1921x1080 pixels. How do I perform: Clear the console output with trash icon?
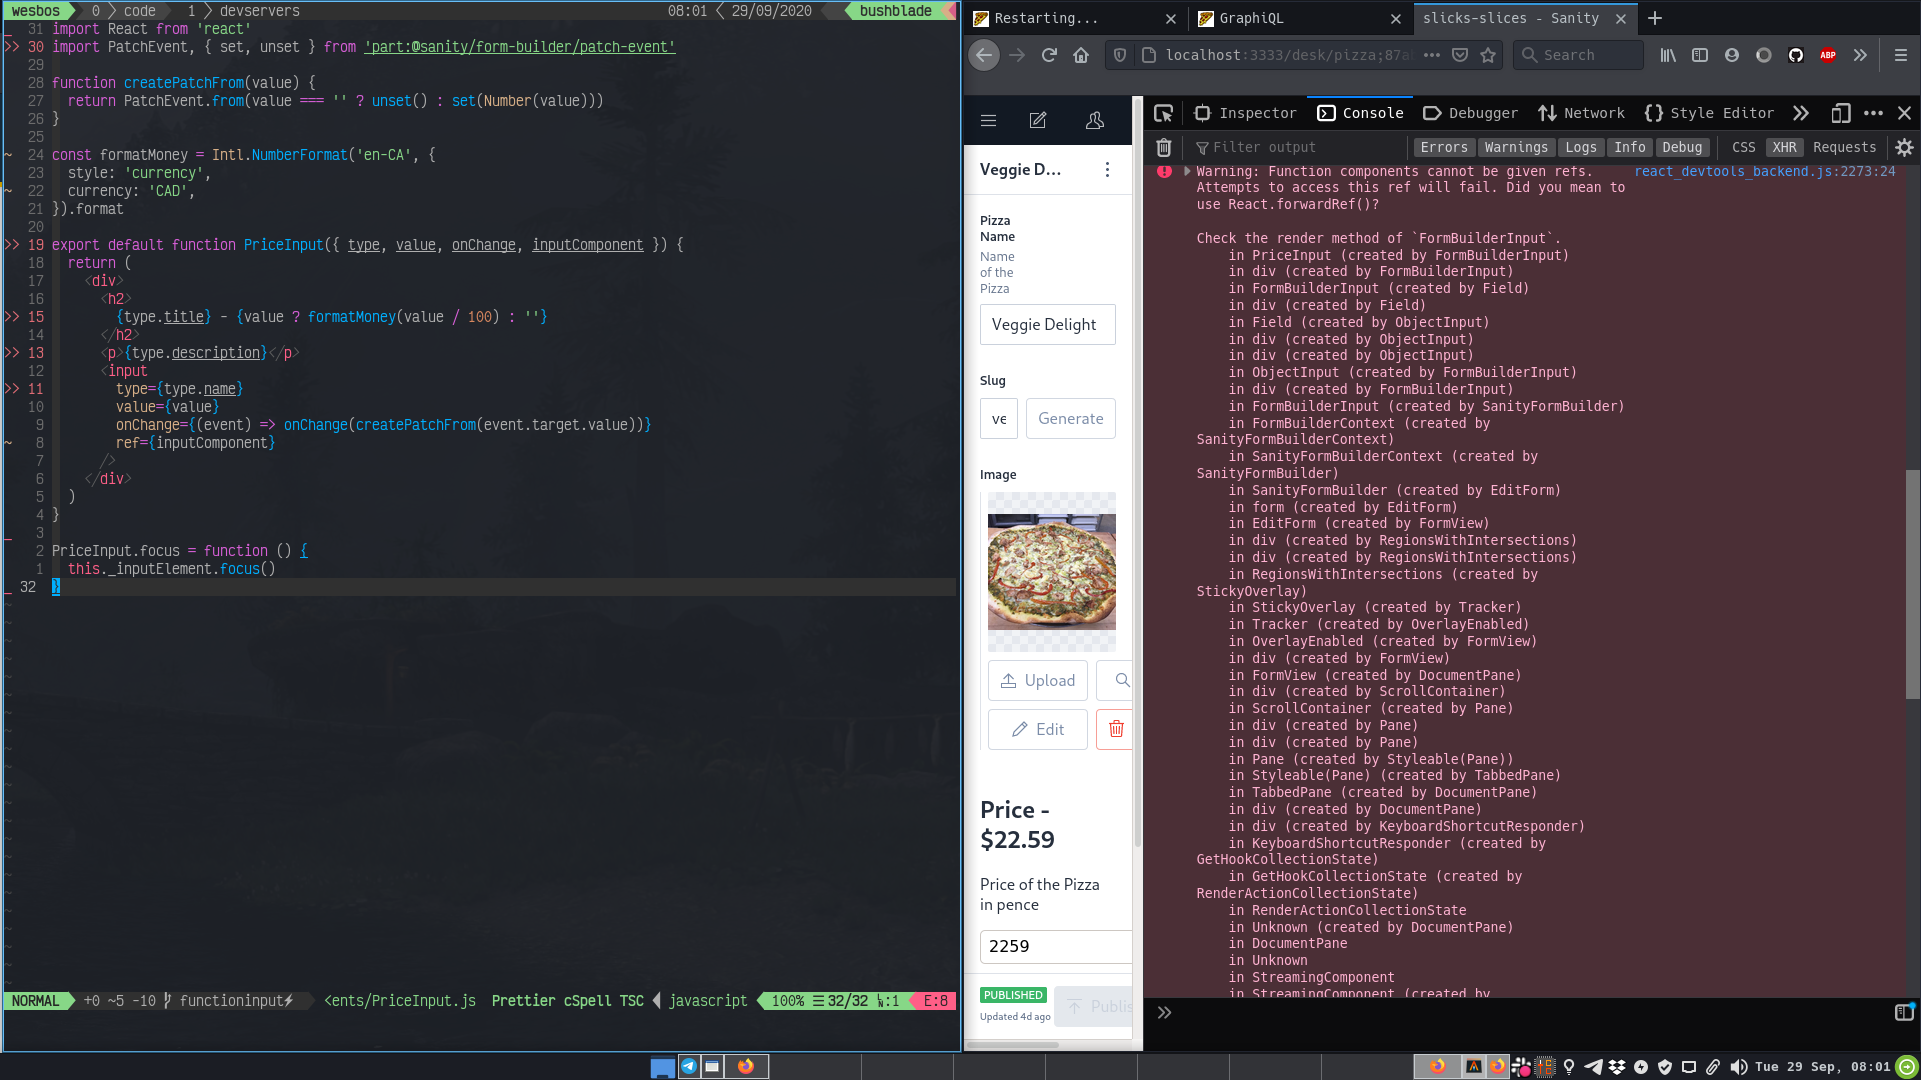1164,147
